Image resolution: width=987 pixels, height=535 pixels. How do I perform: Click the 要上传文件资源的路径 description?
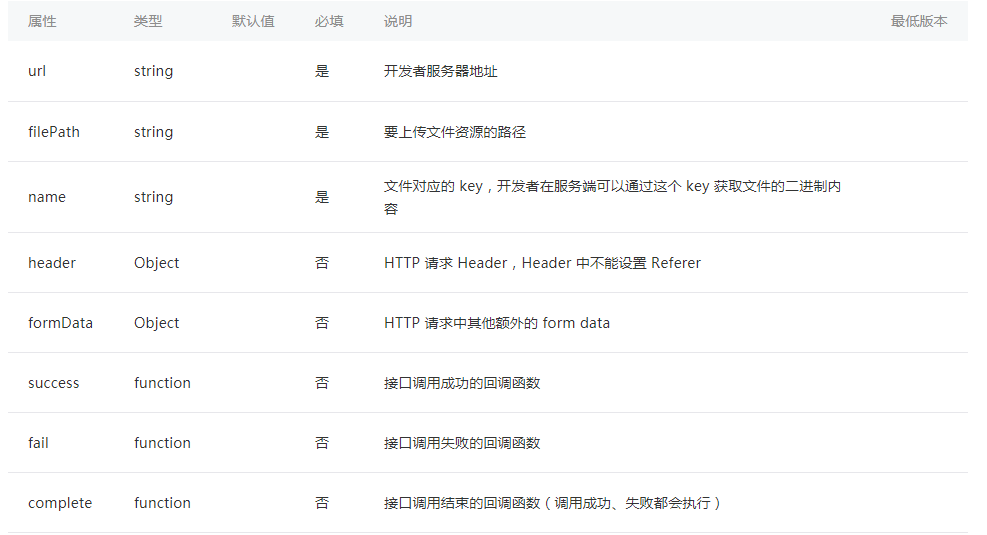tap(454, 132)
